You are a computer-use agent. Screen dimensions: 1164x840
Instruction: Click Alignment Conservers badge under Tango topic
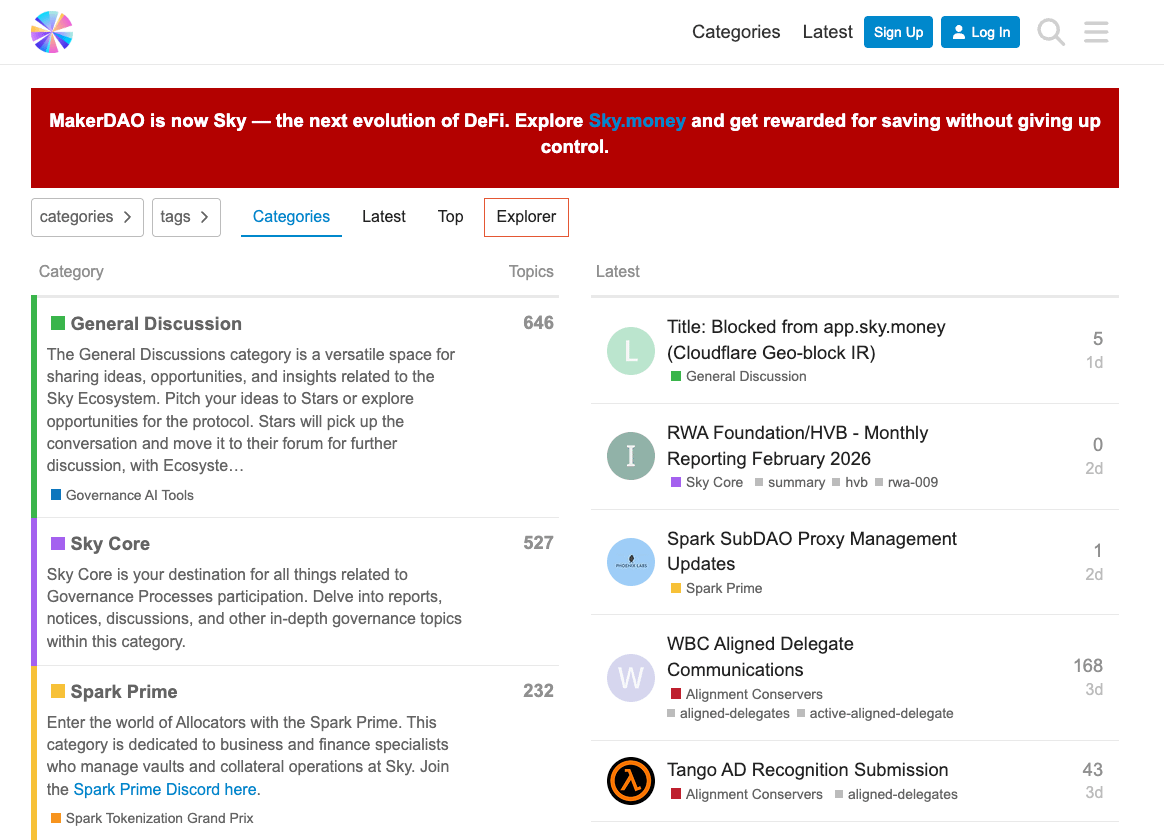tap(747, 794)
